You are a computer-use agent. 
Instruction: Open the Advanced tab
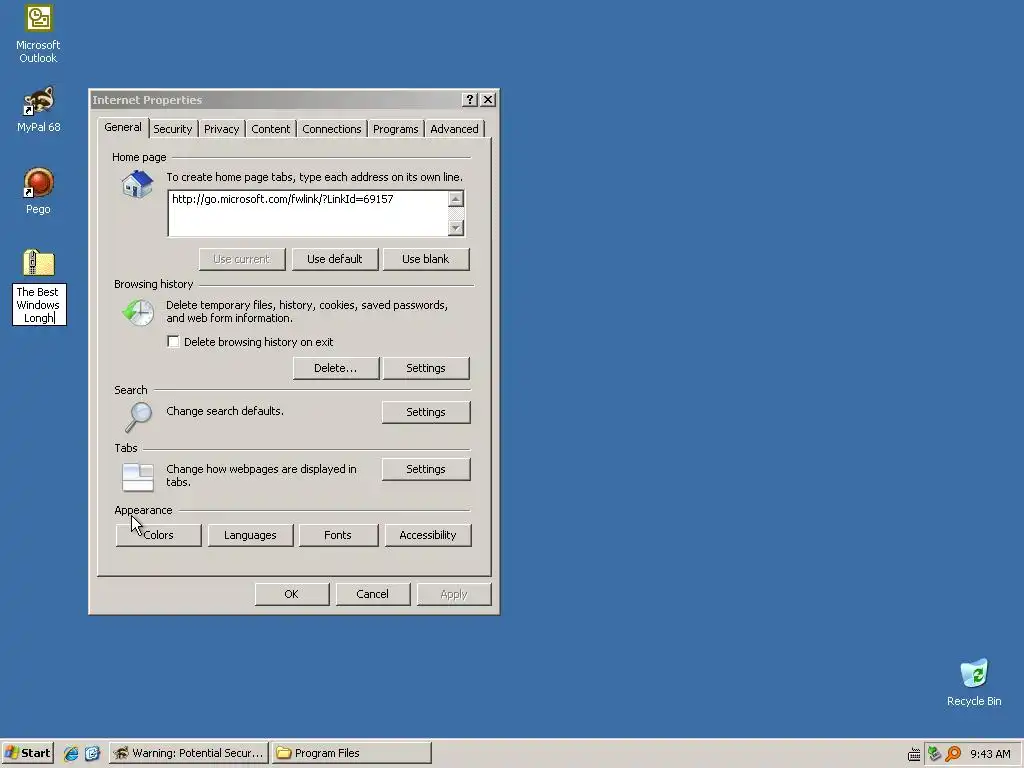click(x=454, y=129)
